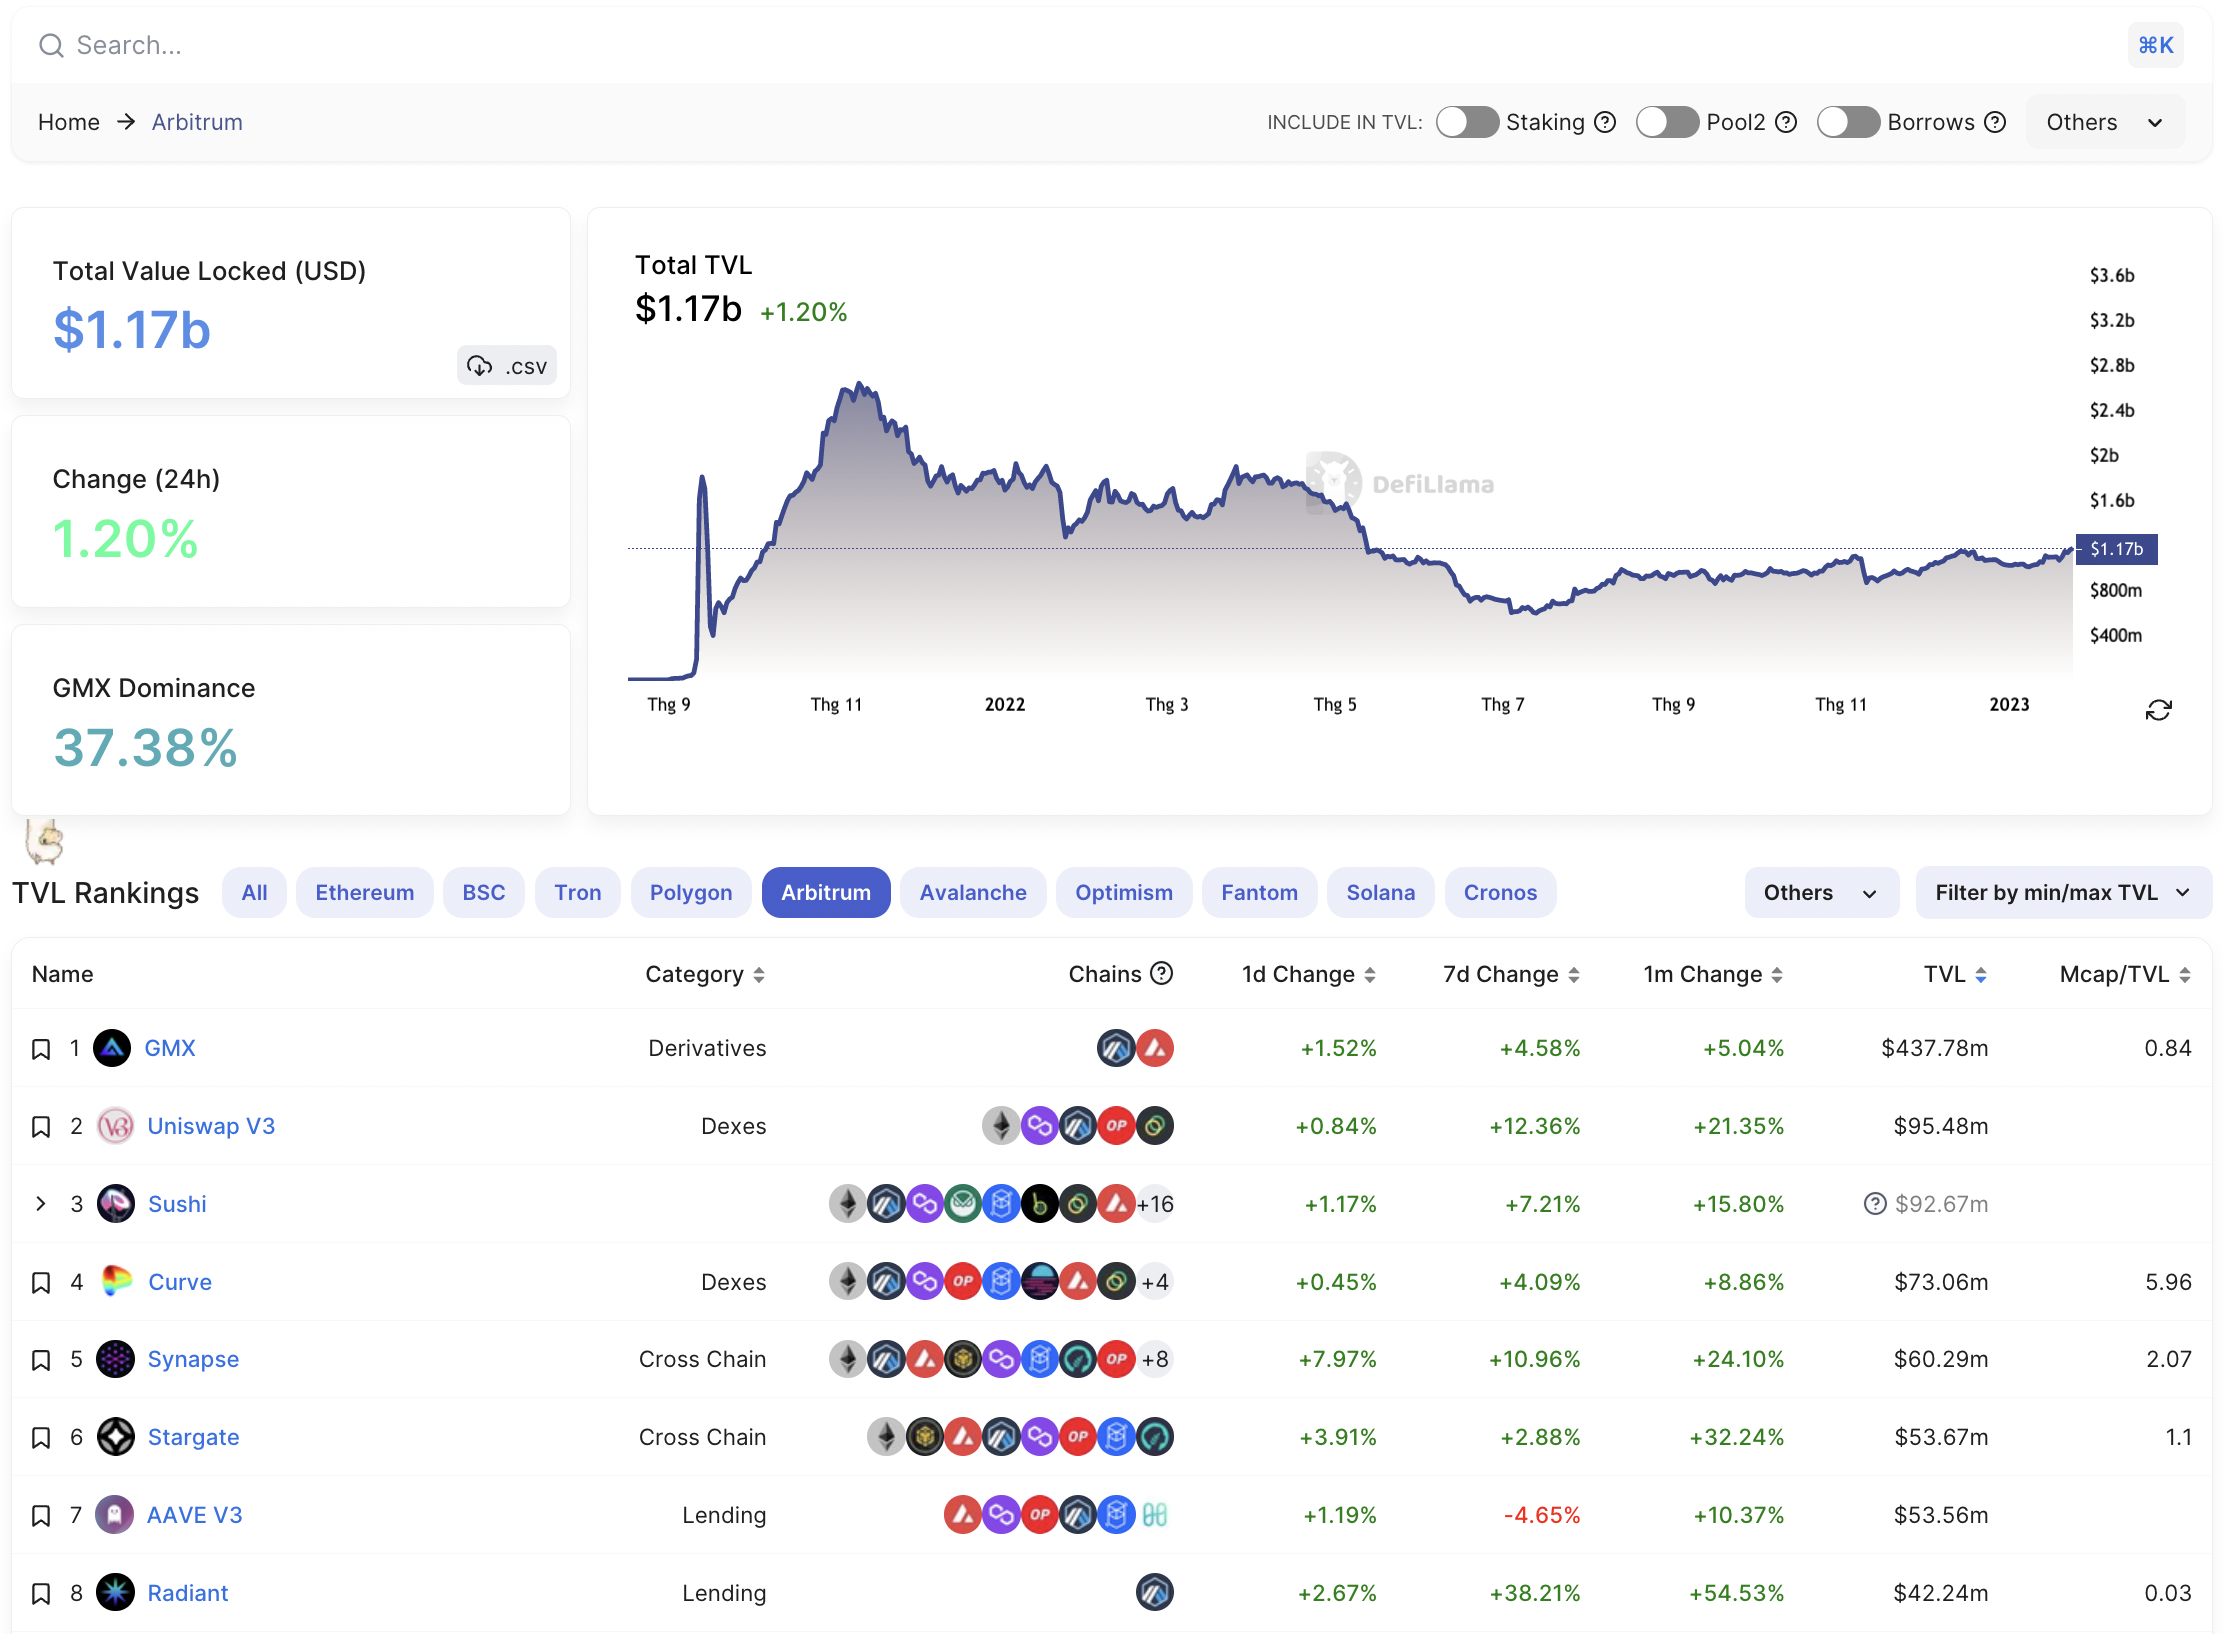Viewport: 2224px width, 1634px height.
Task: Bookmark the Stargate row
Action: coord(41,1438)
